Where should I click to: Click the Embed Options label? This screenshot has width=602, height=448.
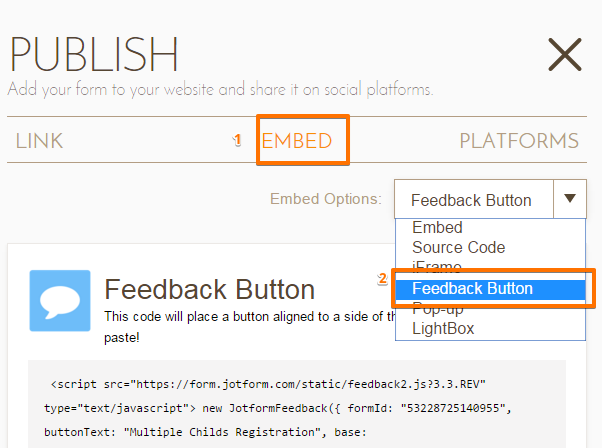click(326, 199)
